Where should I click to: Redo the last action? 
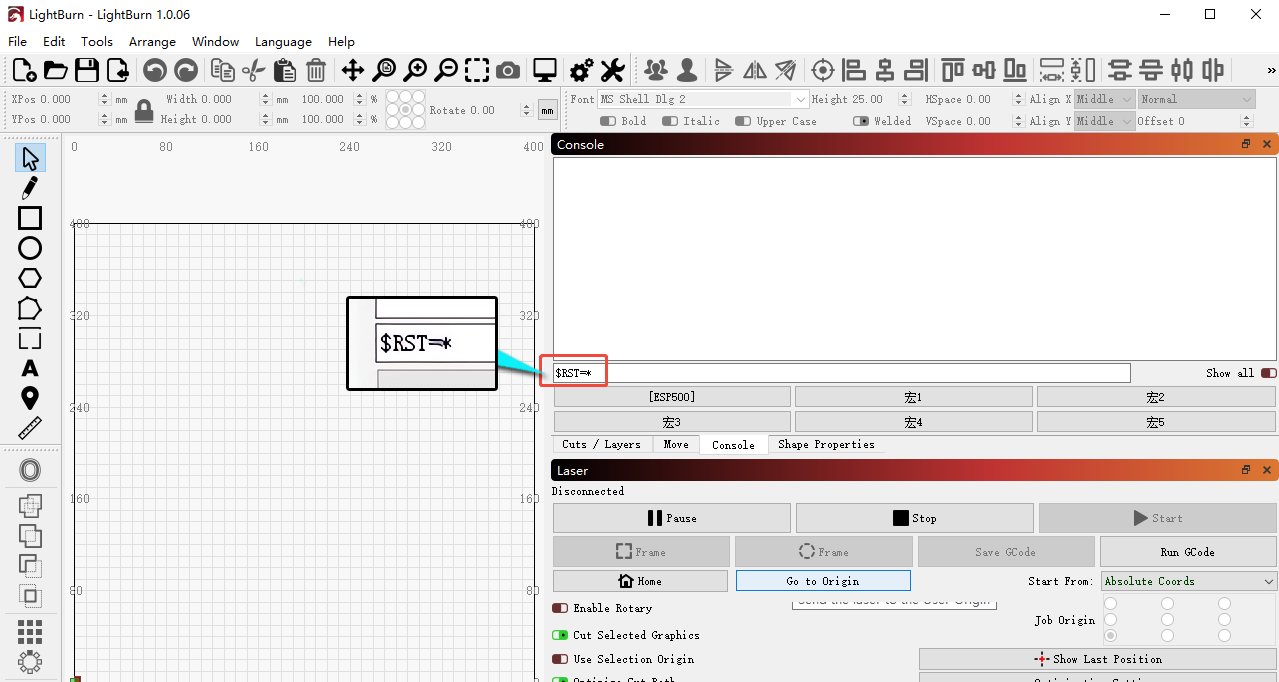[x=186, y=70]
